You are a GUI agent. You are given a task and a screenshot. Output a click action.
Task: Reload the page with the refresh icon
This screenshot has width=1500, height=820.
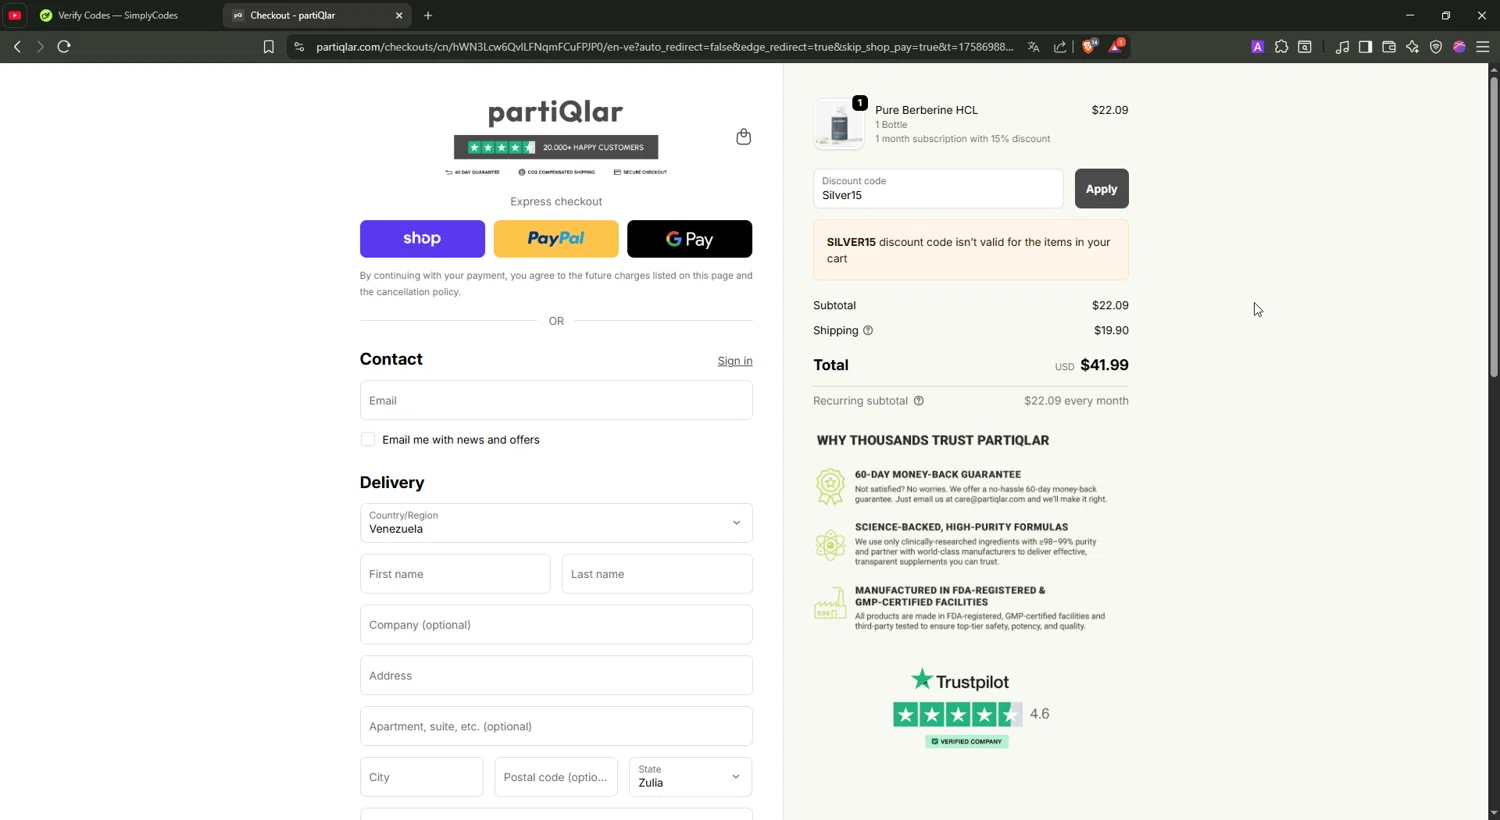(x=64, y=47)
